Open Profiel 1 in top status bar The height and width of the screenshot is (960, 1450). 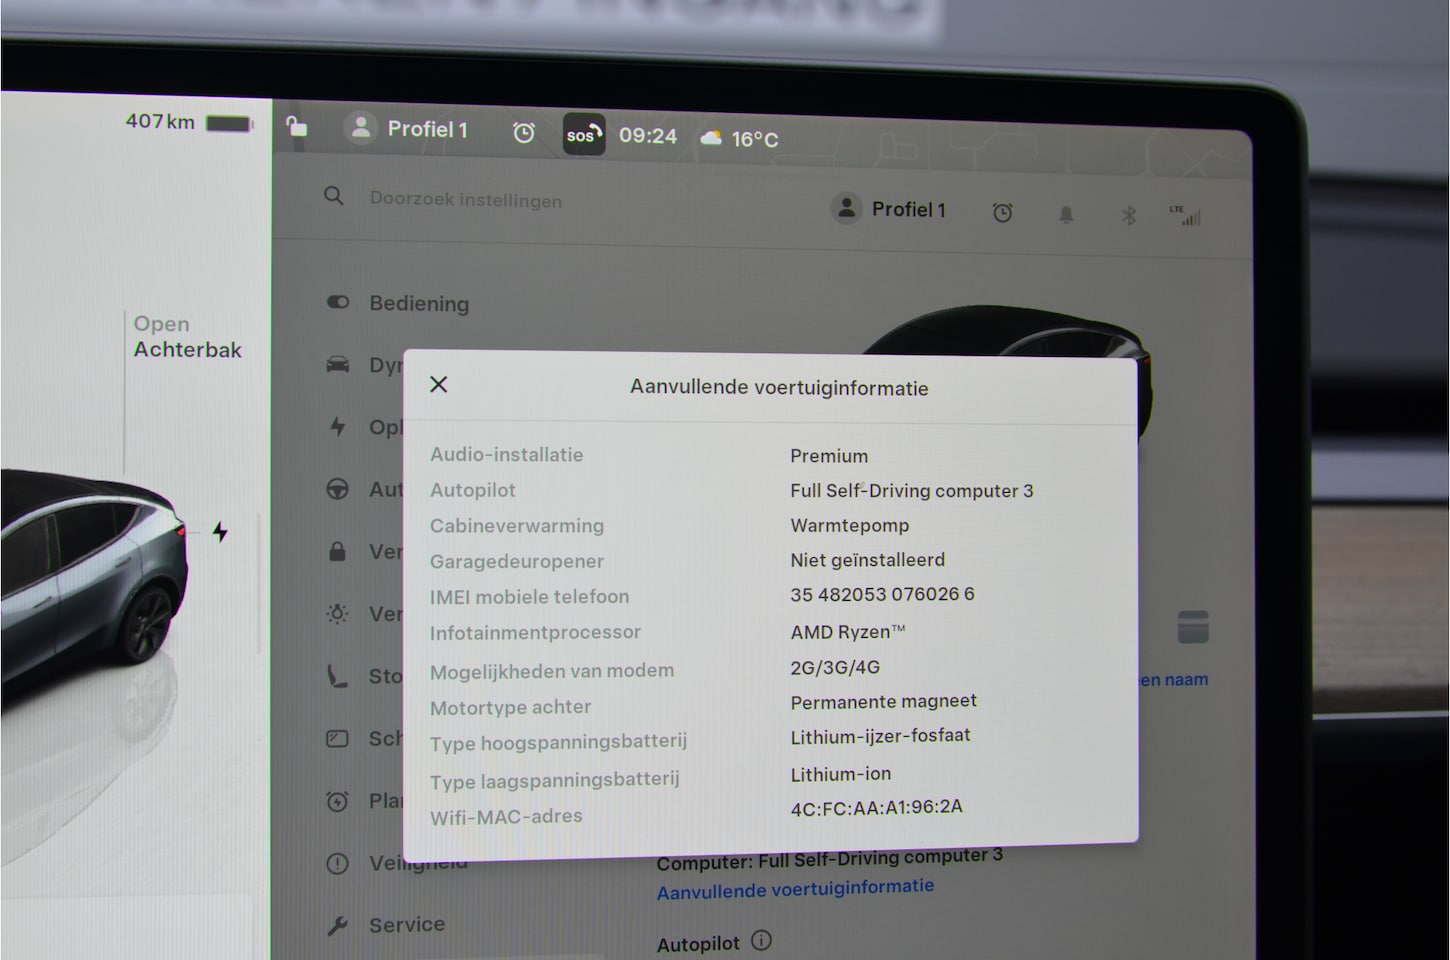pyautogui.click(x=408, y=129)
